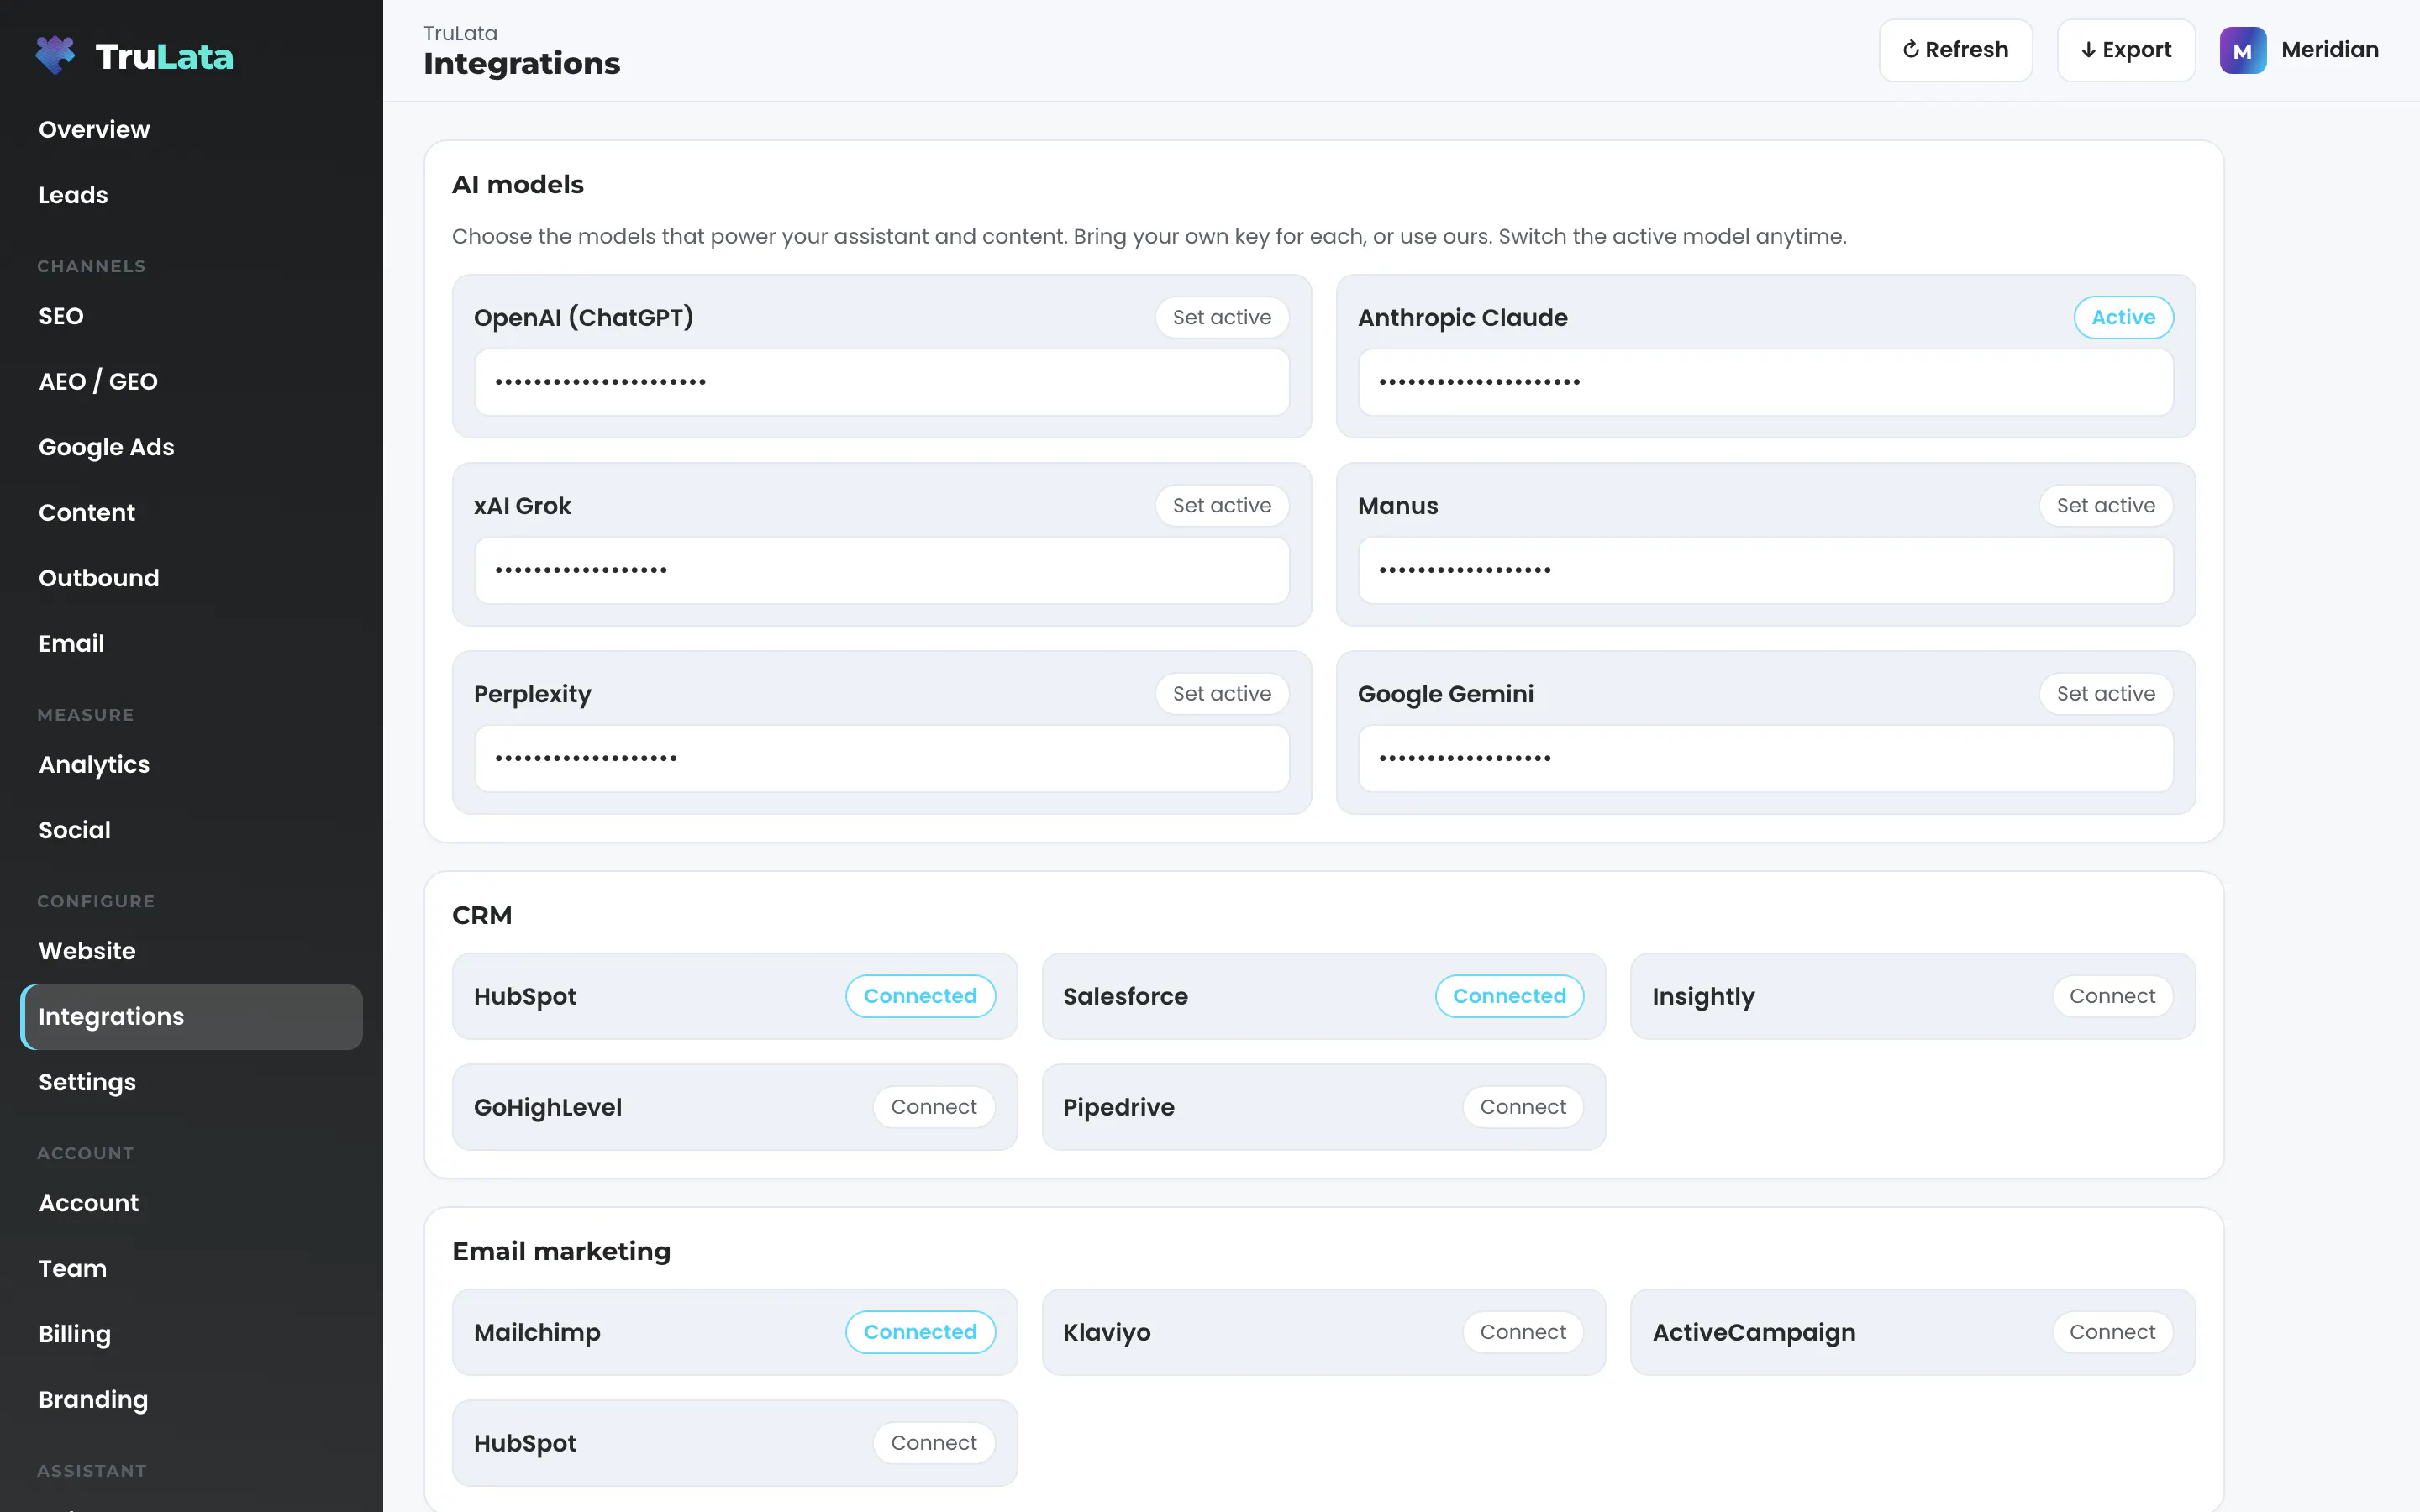Set Google Gemini as active model
This screenshot has height=1512, width=2420.
tap(2105, 693)
